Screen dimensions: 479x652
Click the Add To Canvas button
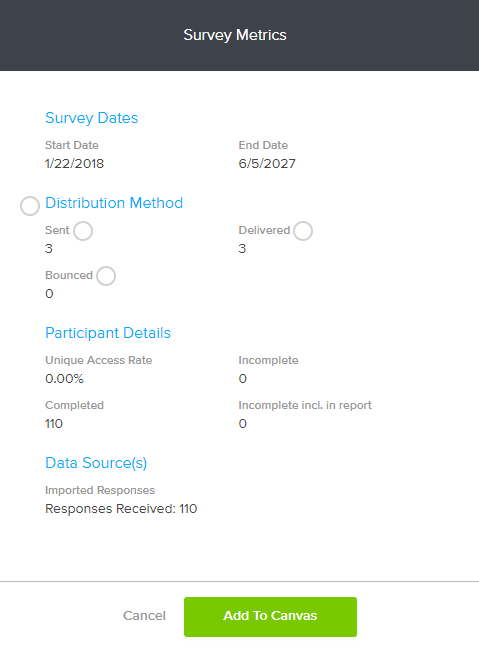click(x=270, y=617)
